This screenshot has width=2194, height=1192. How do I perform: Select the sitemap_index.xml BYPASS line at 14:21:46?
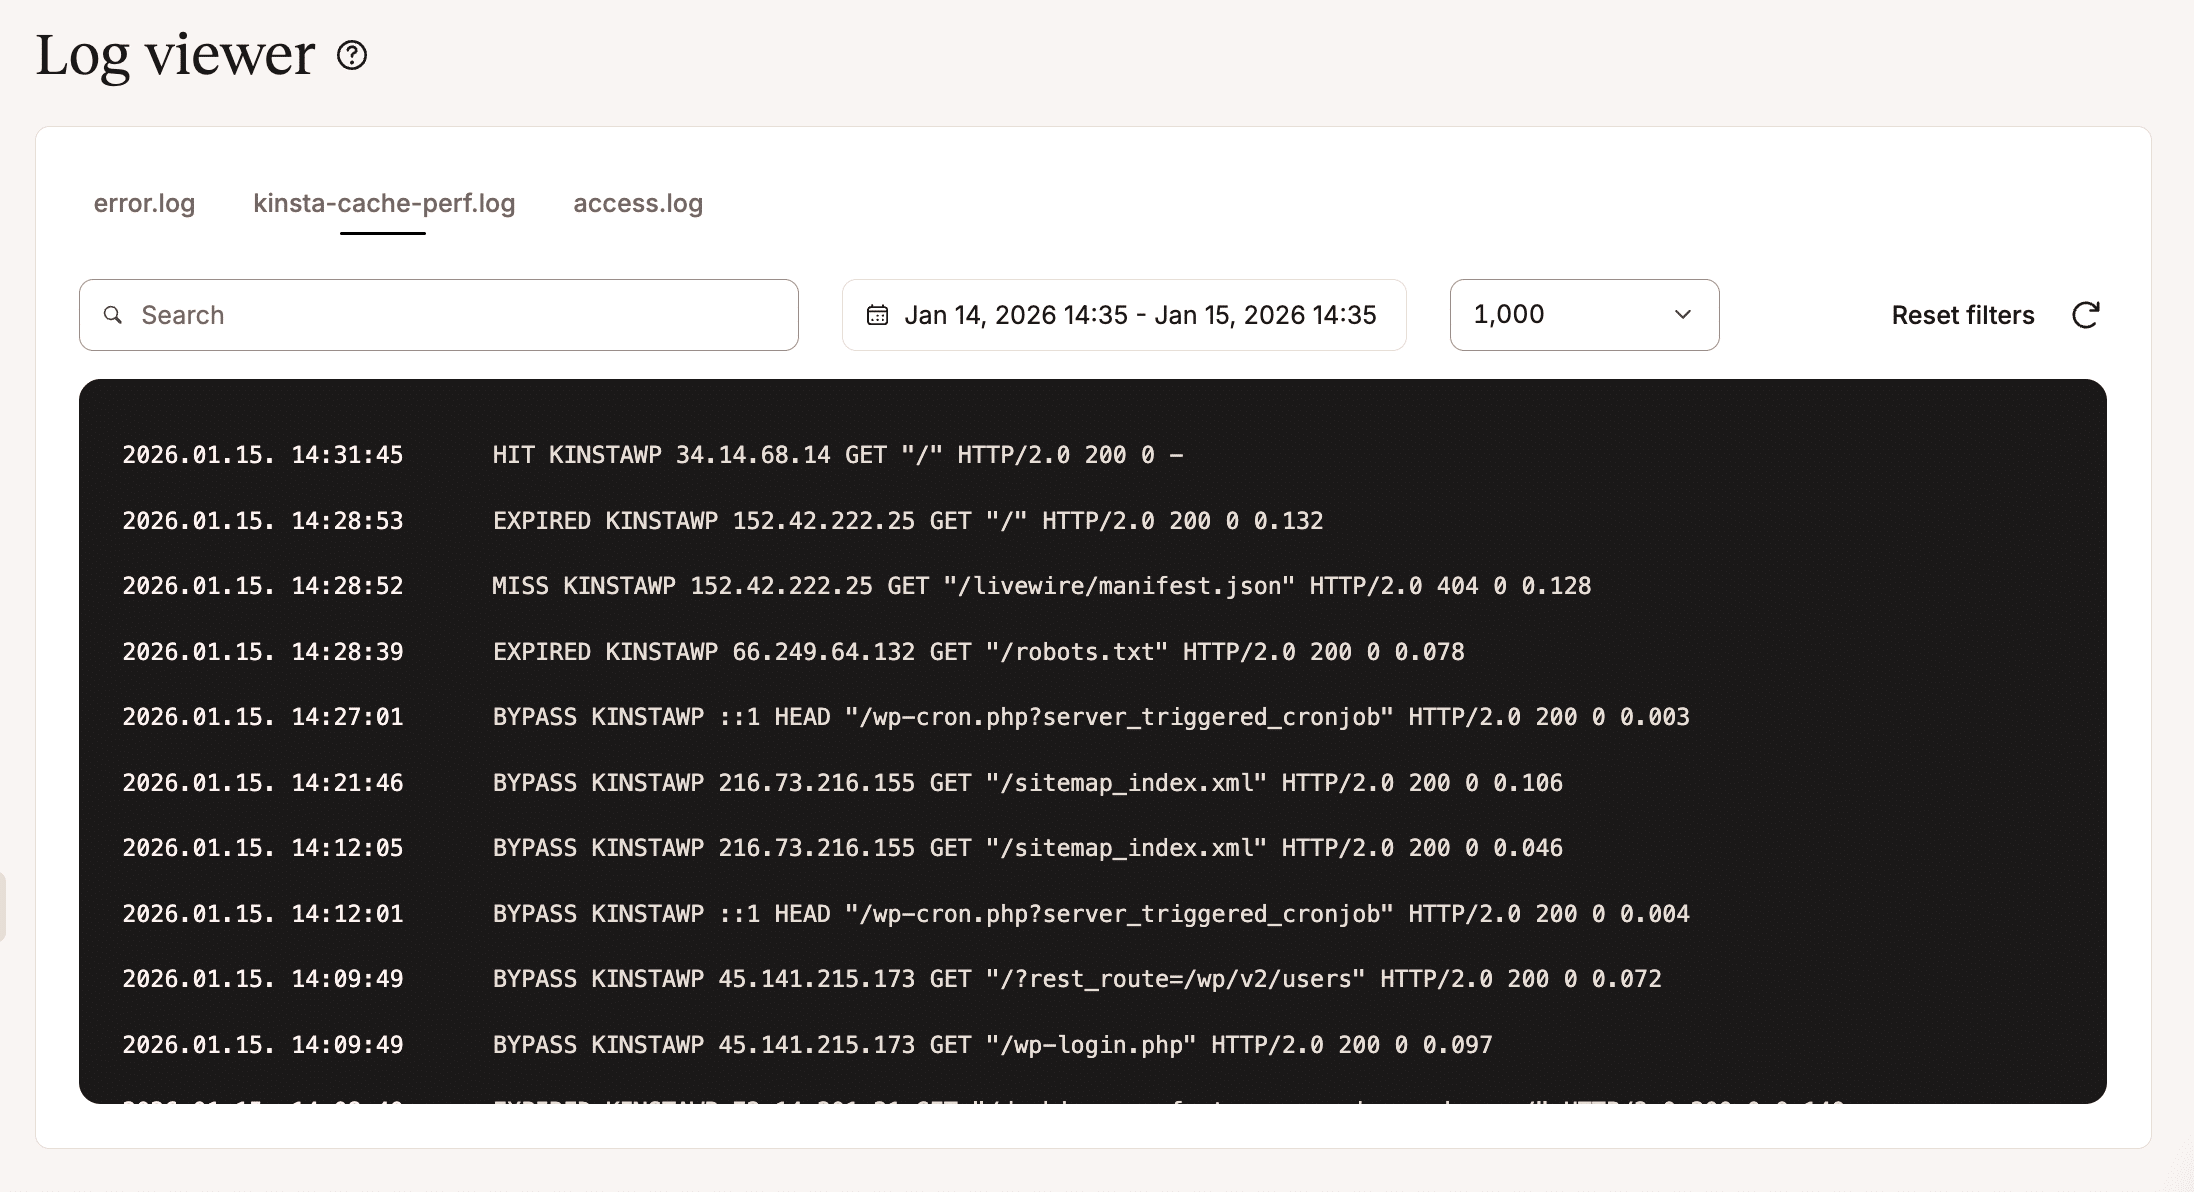1025,782
